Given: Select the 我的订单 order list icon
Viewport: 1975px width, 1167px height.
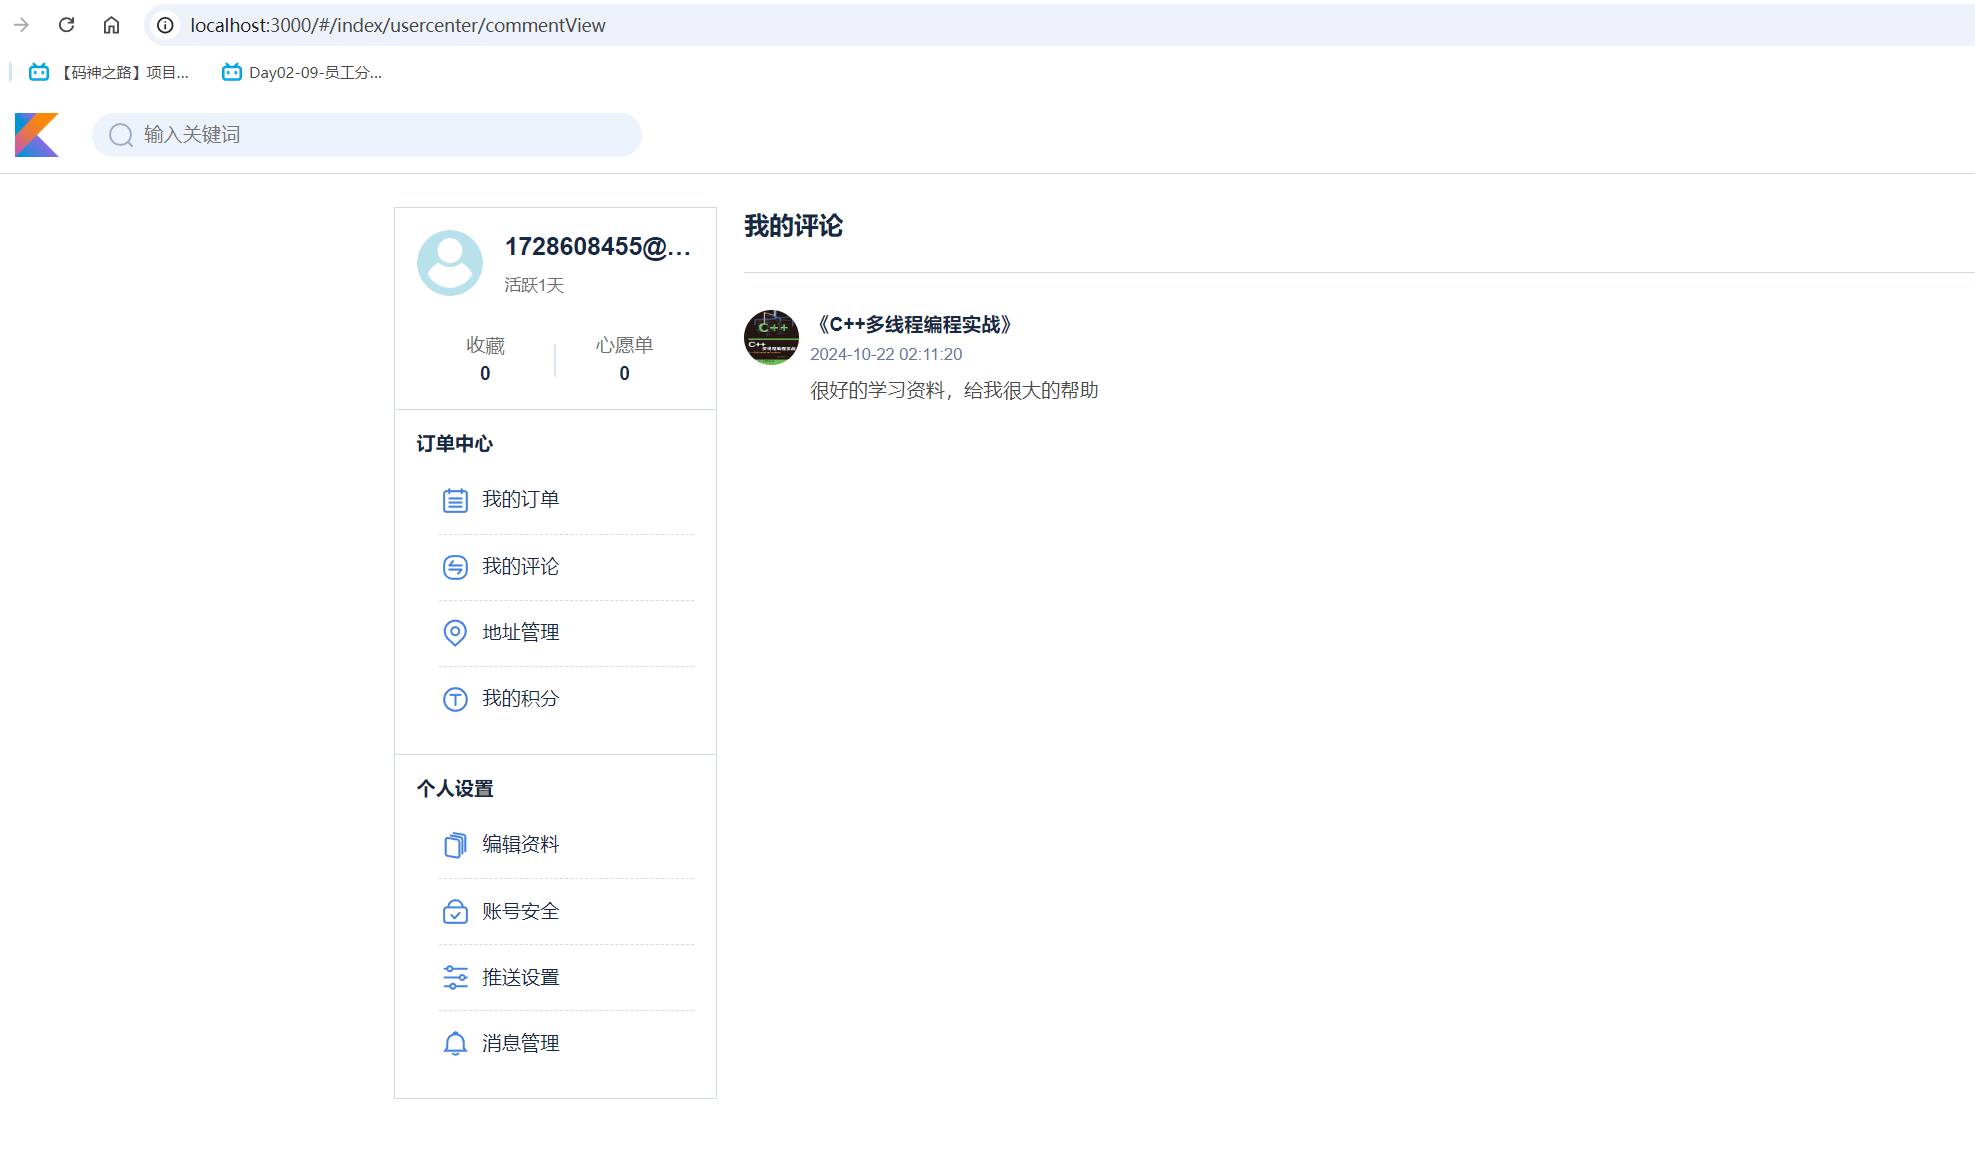Looking at the screenshot, I should pyautogui.click(x=455, y=499).
